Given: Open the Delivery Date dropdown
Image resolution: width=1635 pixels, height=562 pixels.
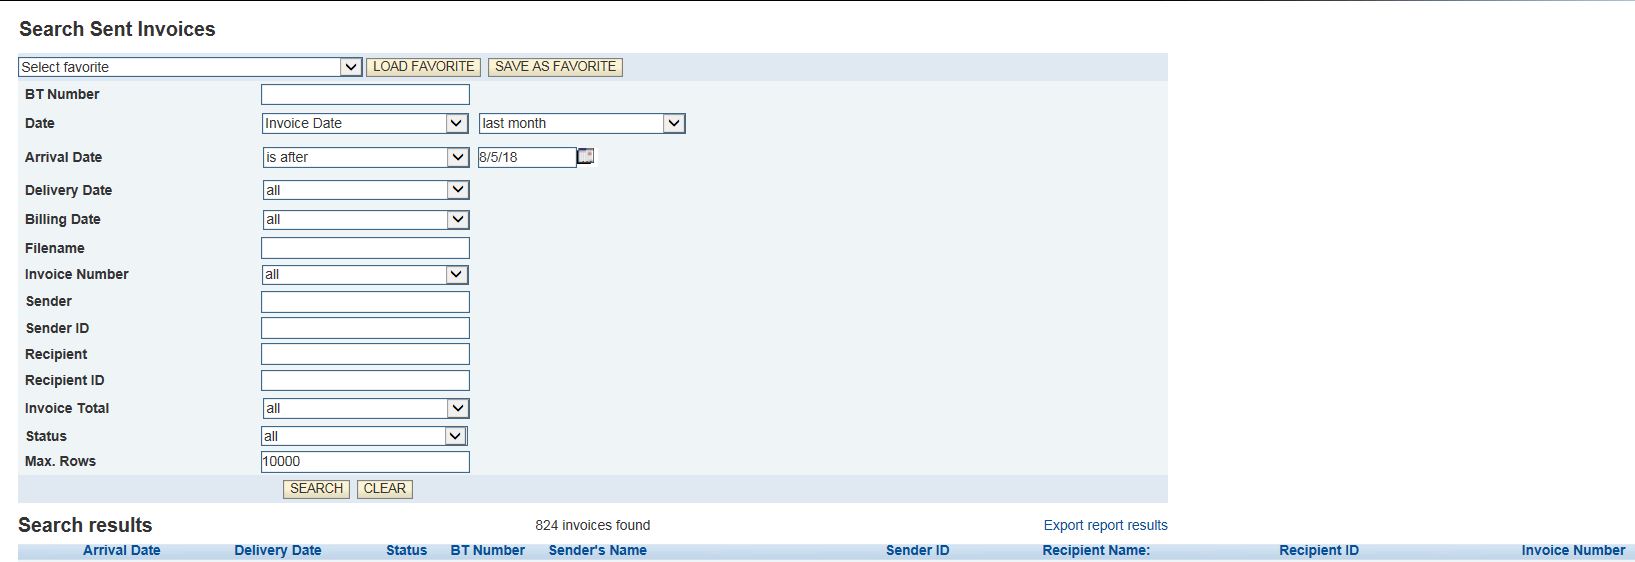Looking at the screenshot, I should (x=365, y=190).
